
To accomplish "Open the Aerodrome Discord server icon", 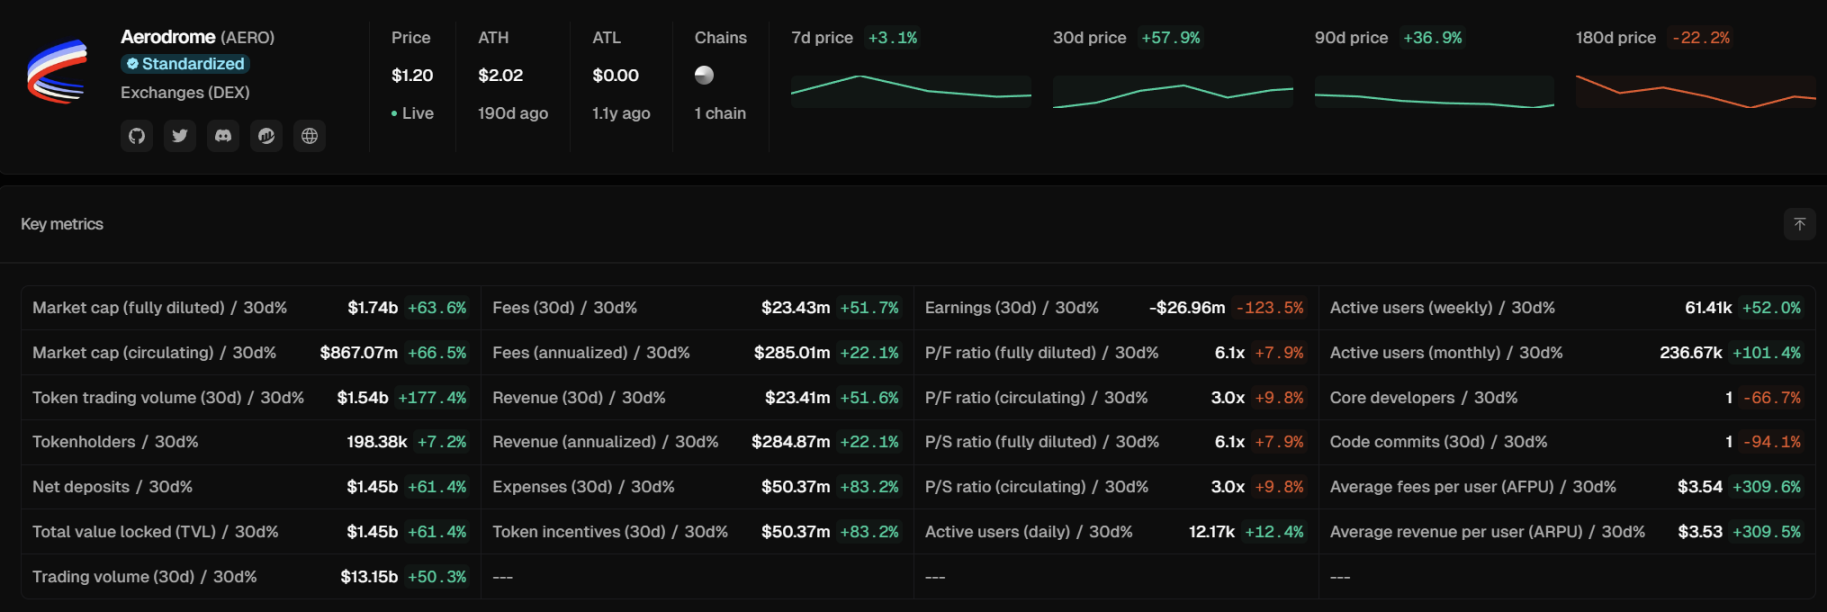I will tap(223, 136).
